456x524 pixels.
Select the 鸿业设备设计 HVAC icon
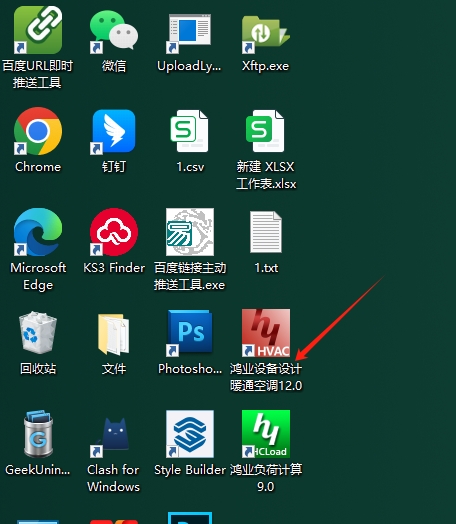click(266, 333)
